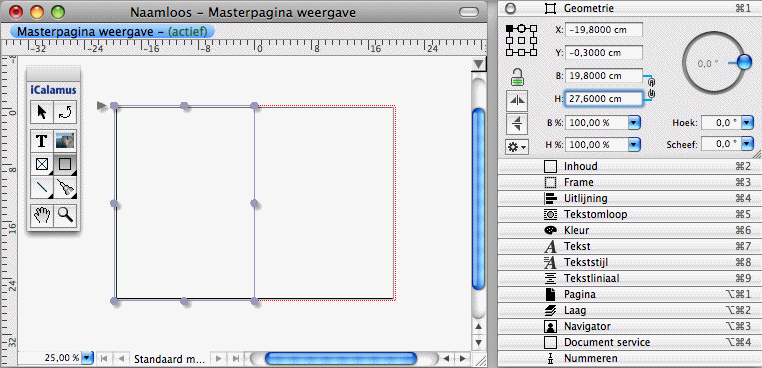The height and width of the screenshot is (368, 762).
Task: Open the Pagina inspector section
Action: pyautogui.click(x=630, y=294)
